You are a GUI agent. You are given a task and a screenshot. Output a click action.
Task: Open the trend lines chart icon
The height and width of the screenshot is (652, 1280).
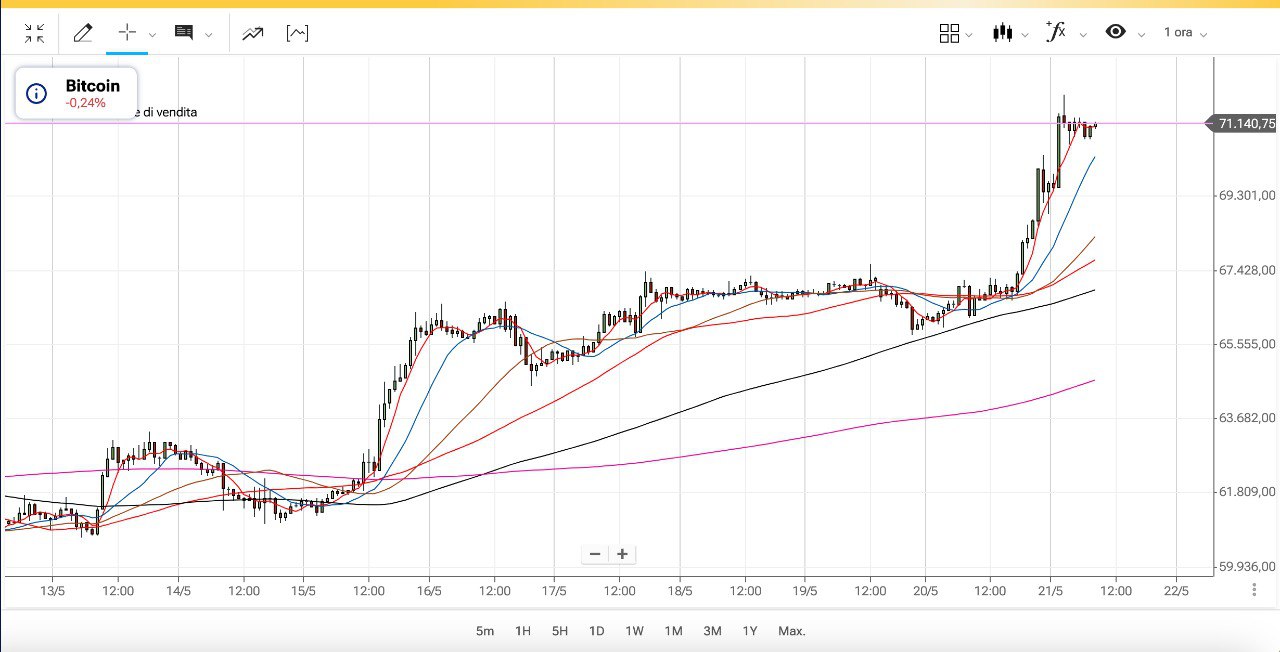(252, 33)
